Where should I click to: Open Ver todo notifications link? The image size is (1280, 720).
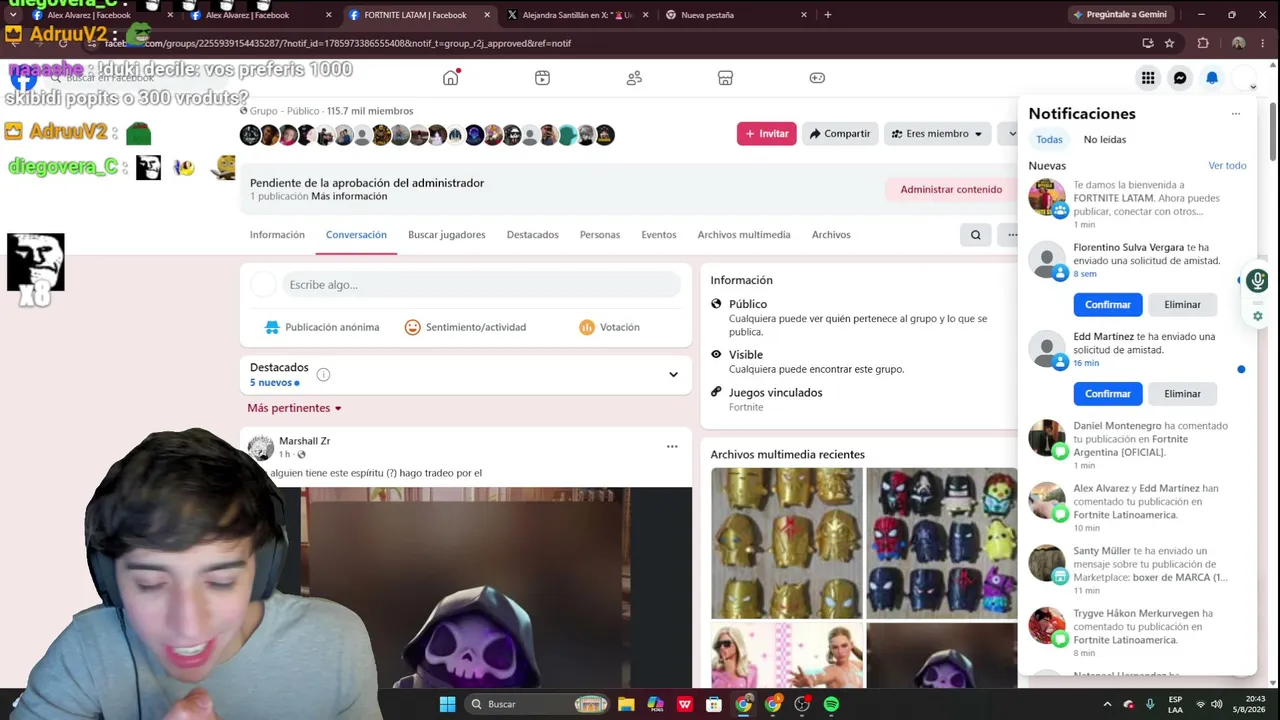point(1227,166)
